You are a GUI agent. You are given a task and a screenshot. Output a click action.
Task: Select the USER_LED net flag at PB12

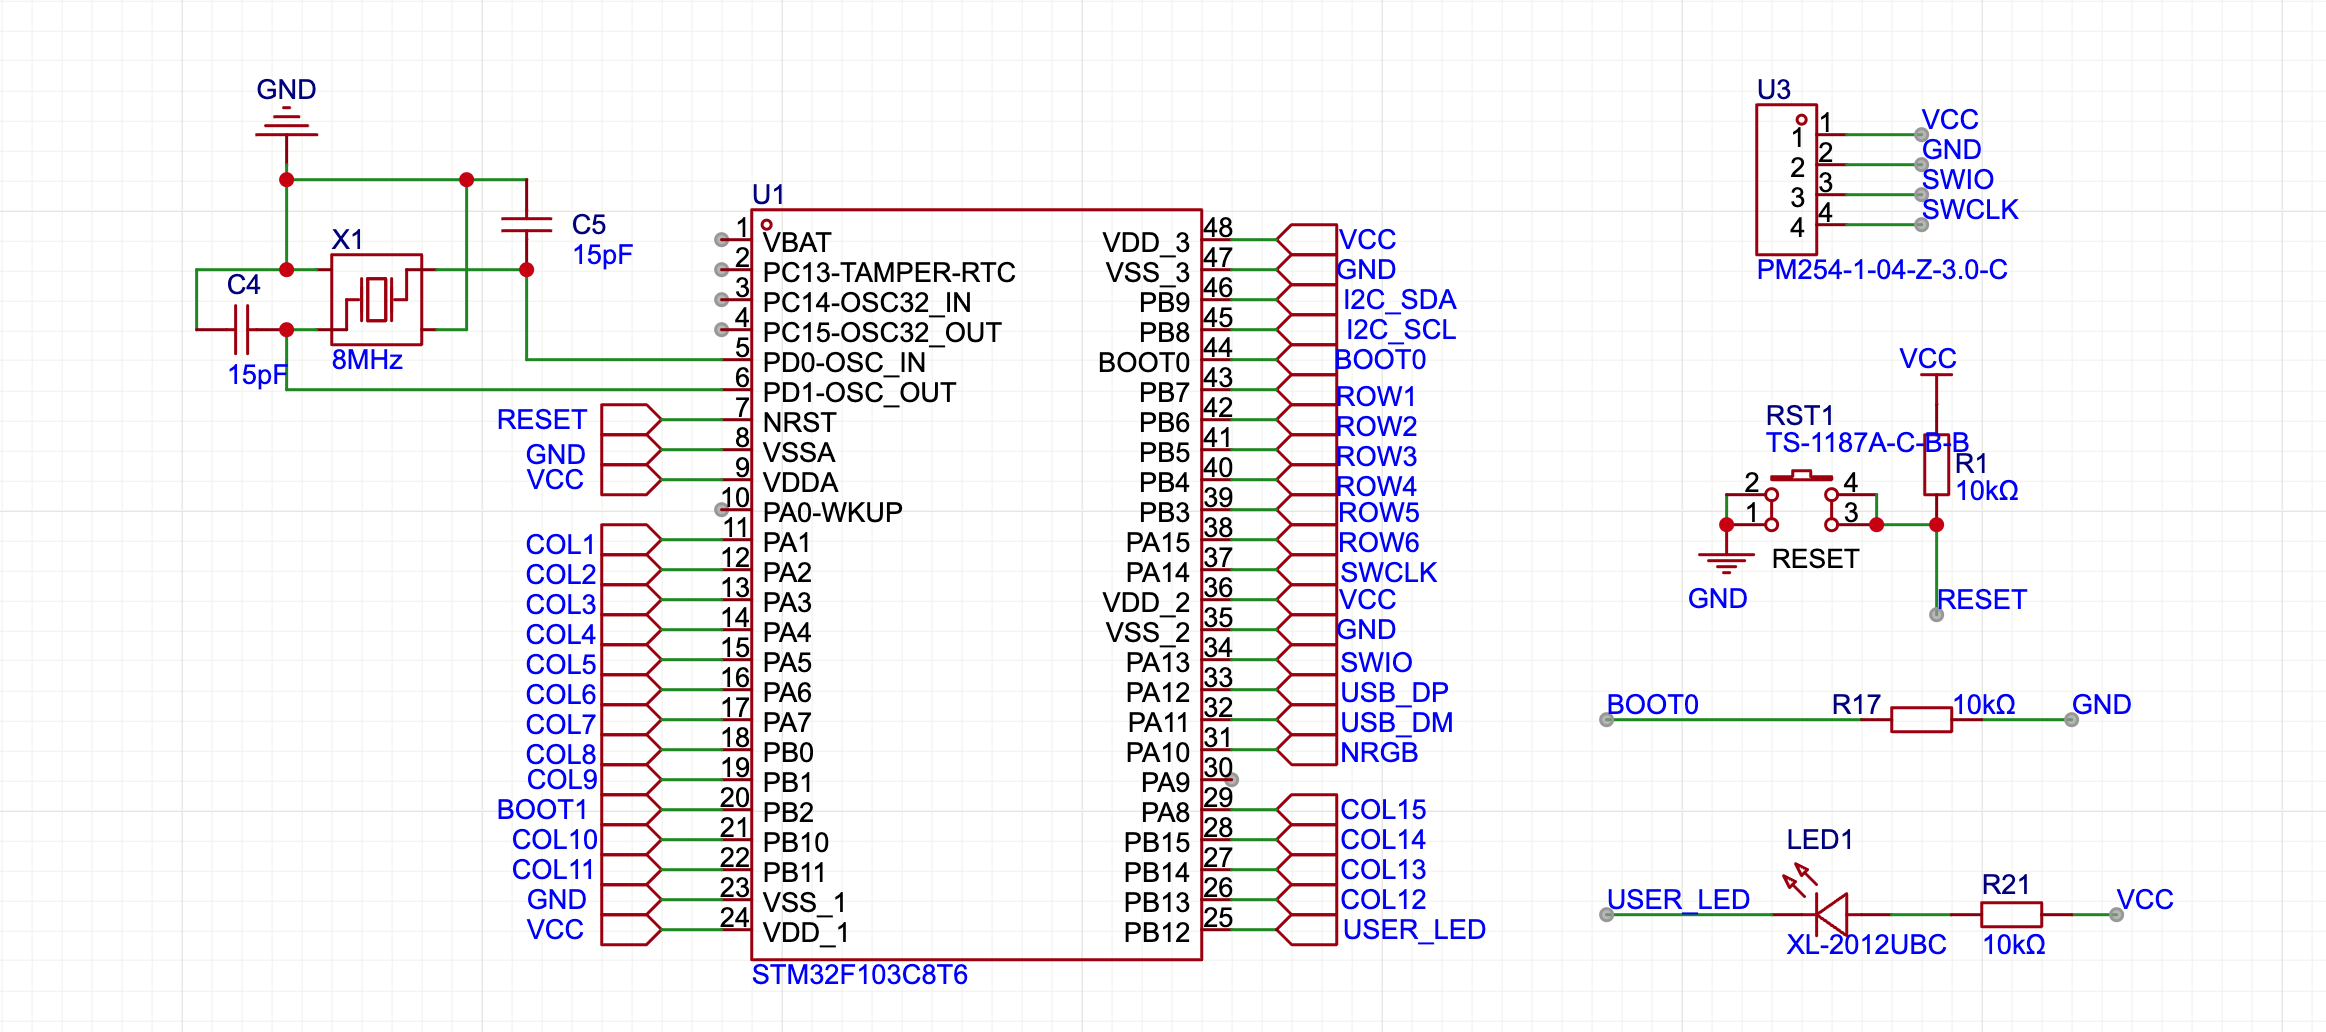[x=1307, y=929]
